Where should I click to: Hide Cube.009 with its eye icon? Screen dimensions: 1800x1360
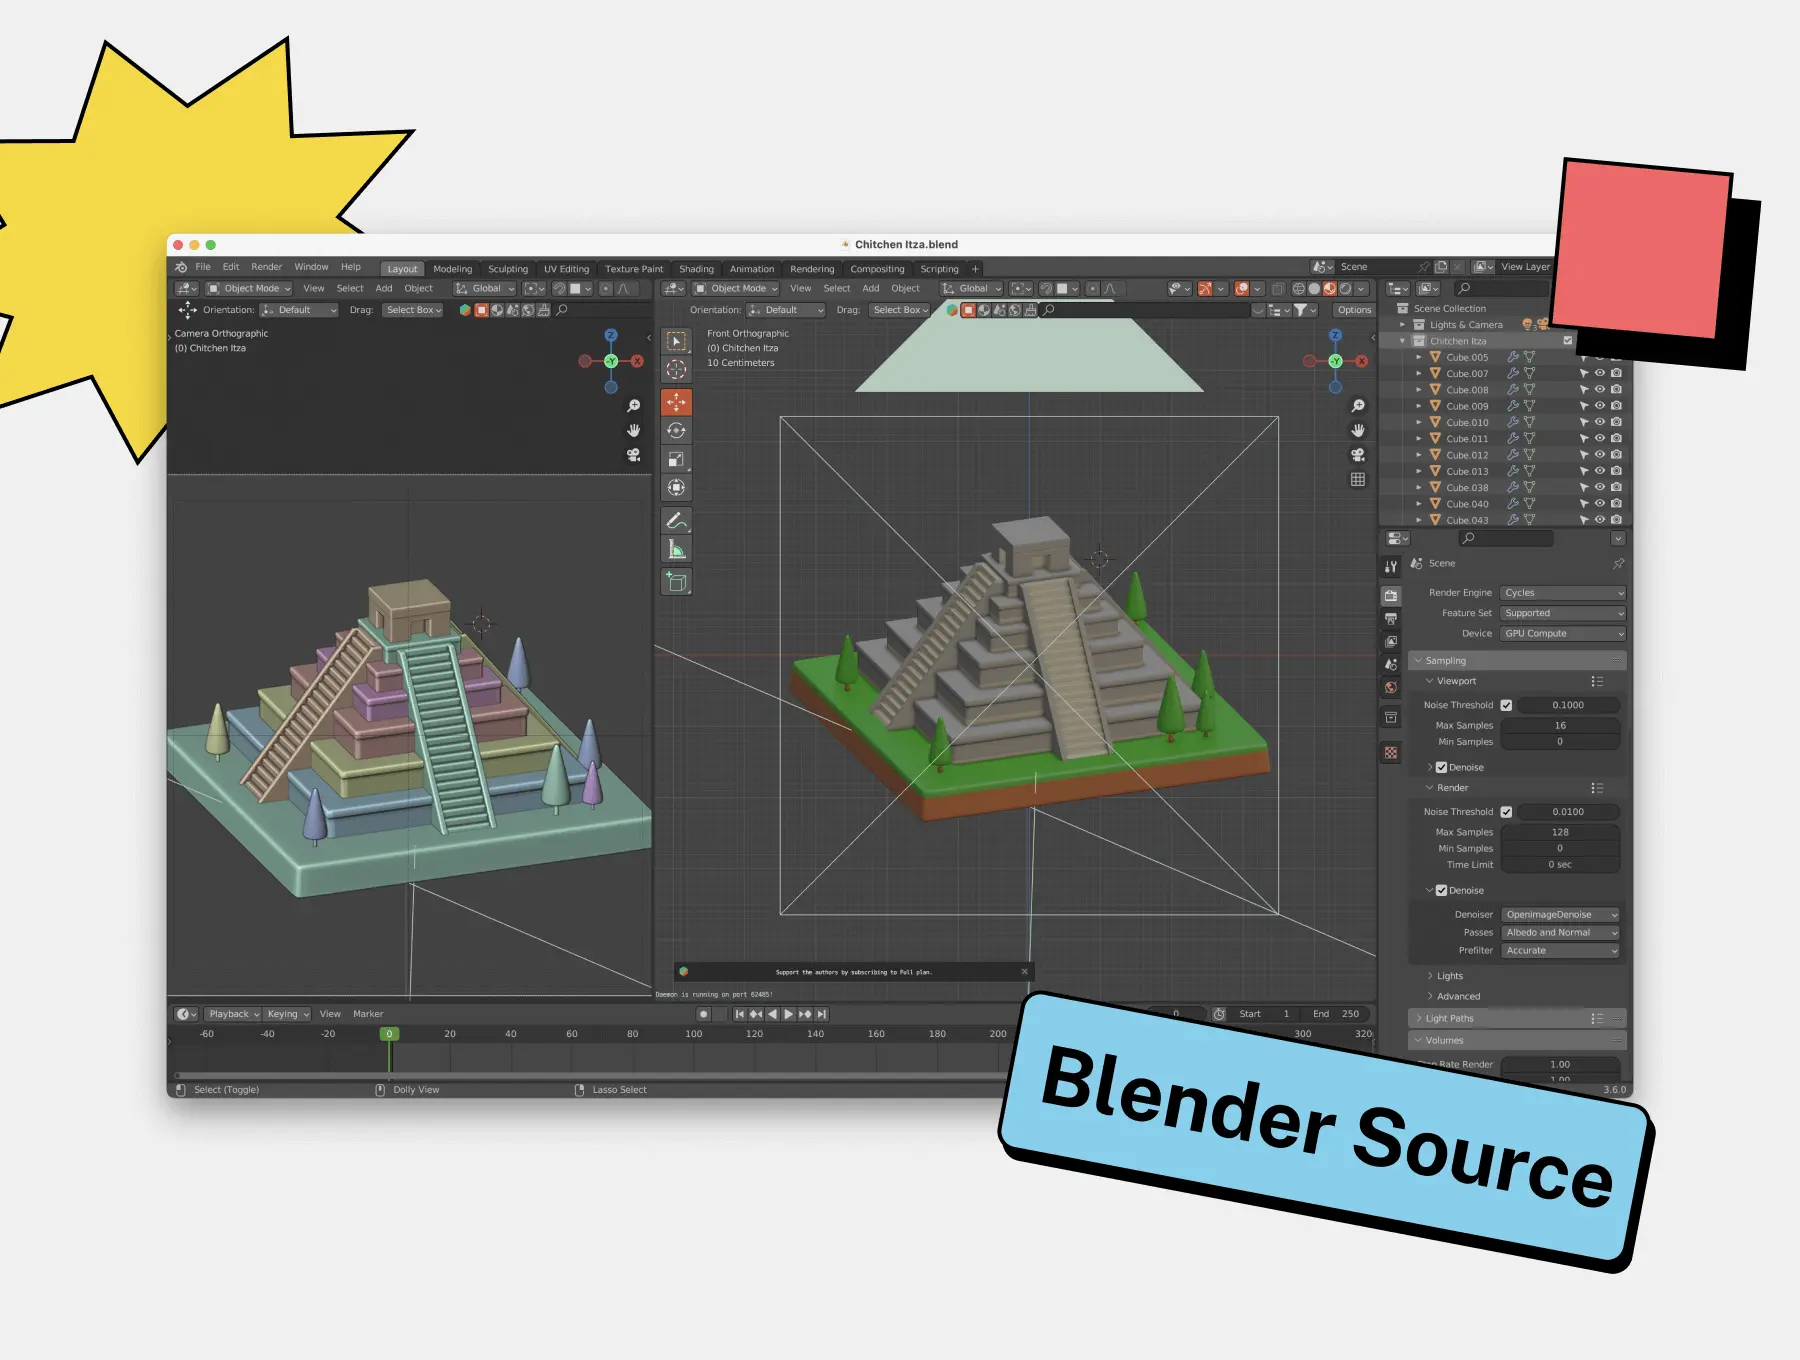click(1600, 406)
